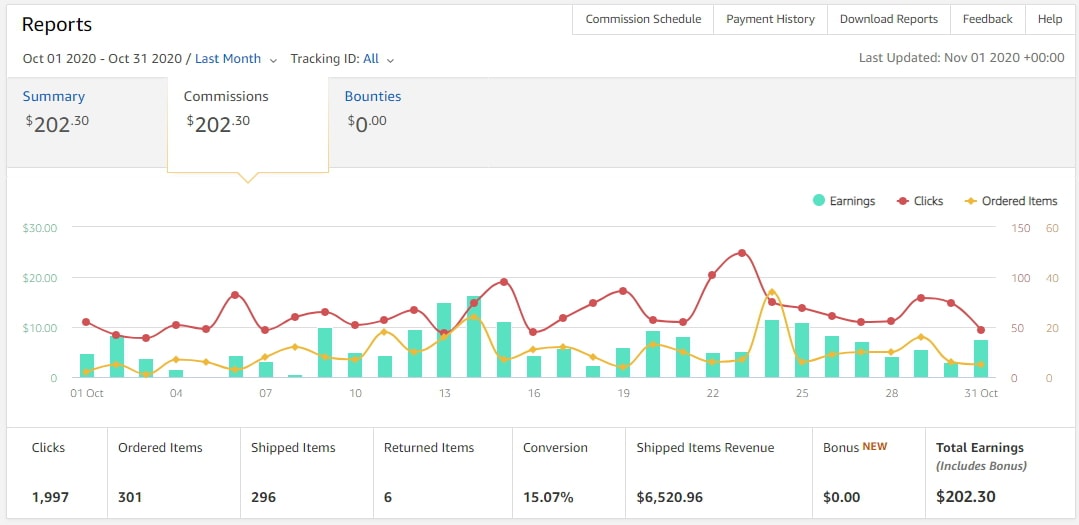Screen dimensions: 1079x525
Task: Click the Ordered Items peak on Oct 24
Action: click(x=771, y=292)
